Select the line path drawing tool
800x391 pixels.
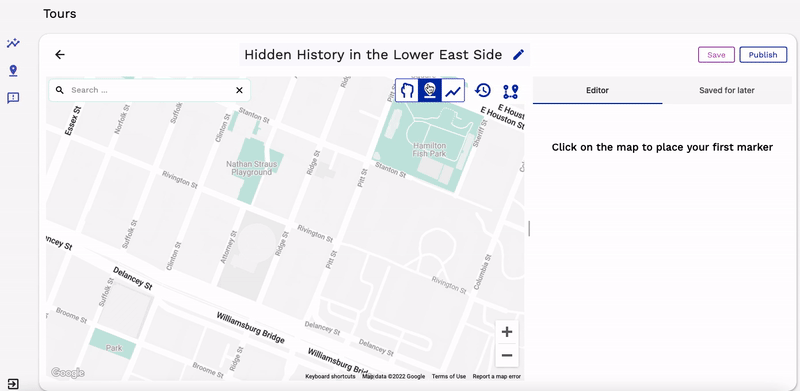point(453,90)
